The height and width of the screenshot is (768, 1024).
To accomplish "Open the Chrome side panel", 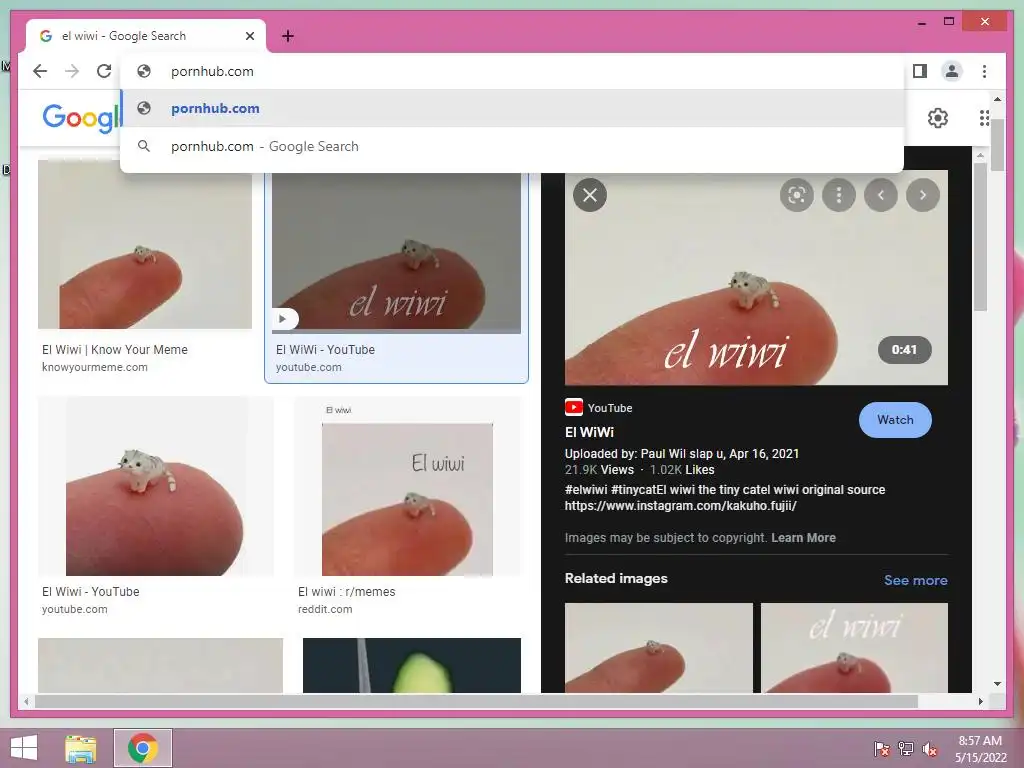I will [x=920, y=71].
